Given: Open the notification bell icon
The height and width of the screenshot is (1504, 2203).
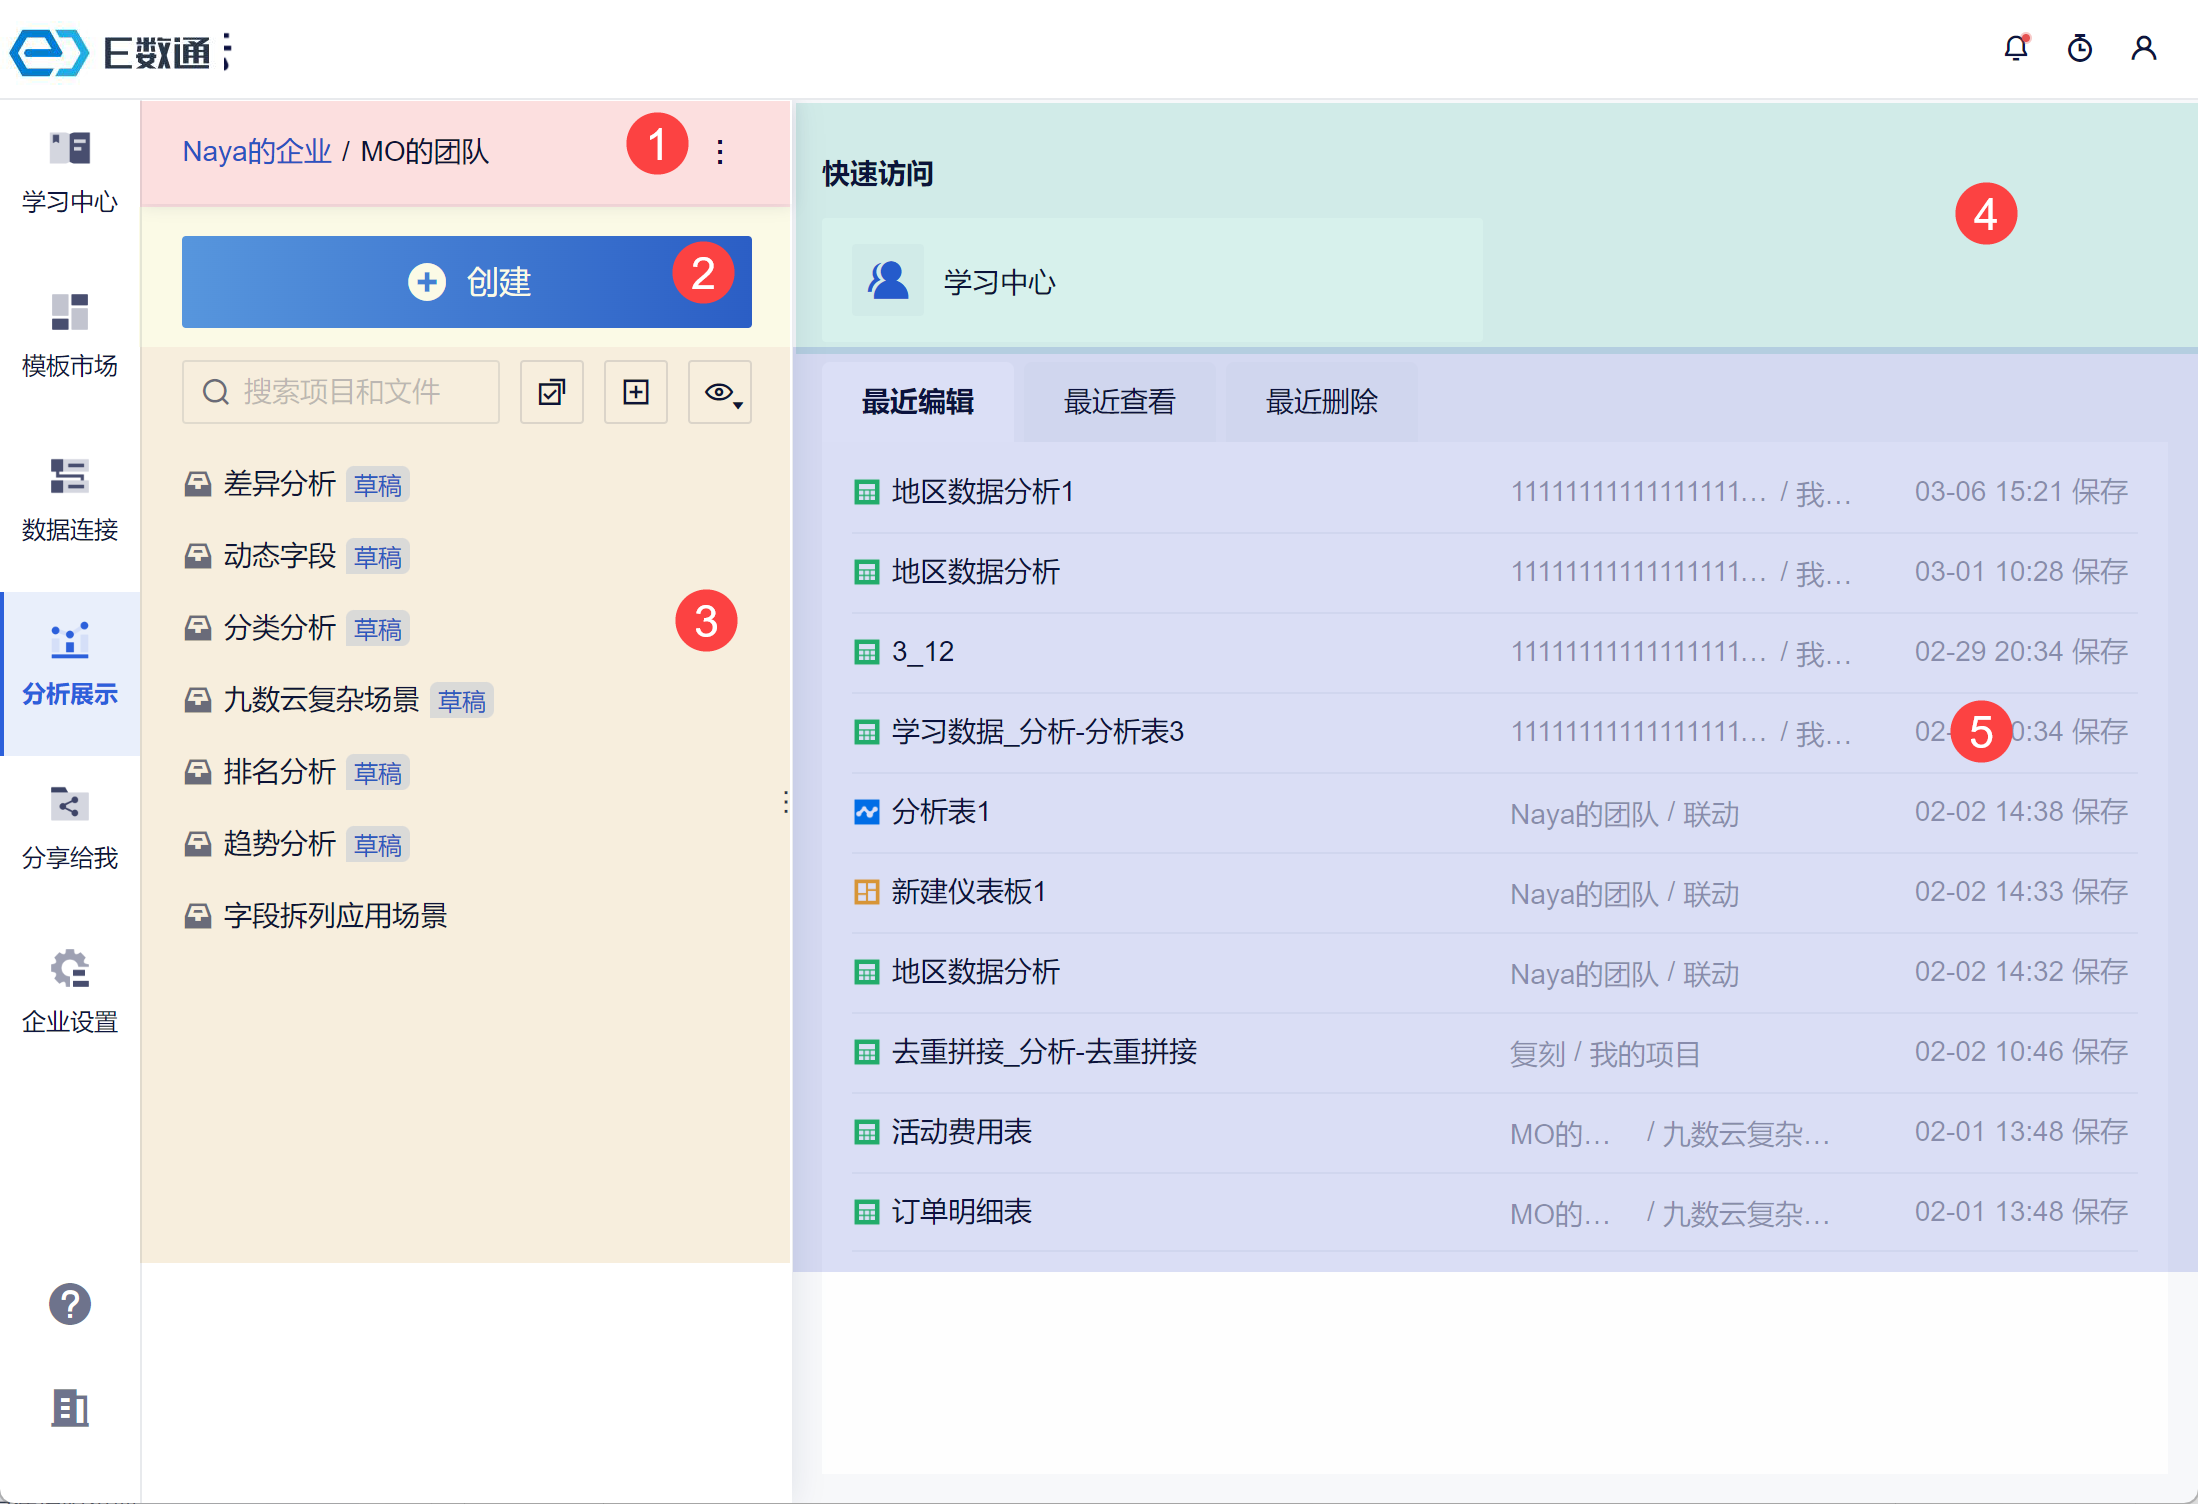Looking at the screenshot, I should 2015,48.
